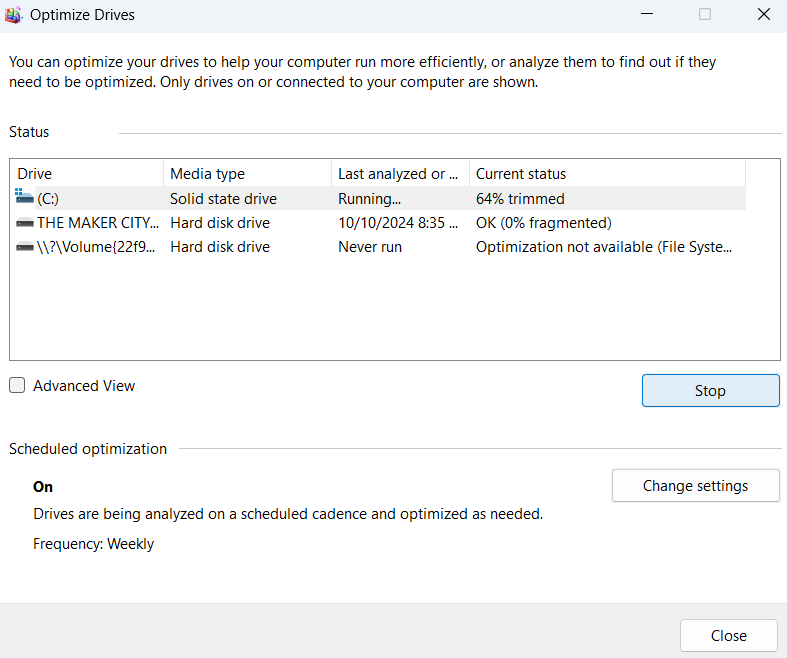Click the Last analyzed or... column header

coord(401,174)
